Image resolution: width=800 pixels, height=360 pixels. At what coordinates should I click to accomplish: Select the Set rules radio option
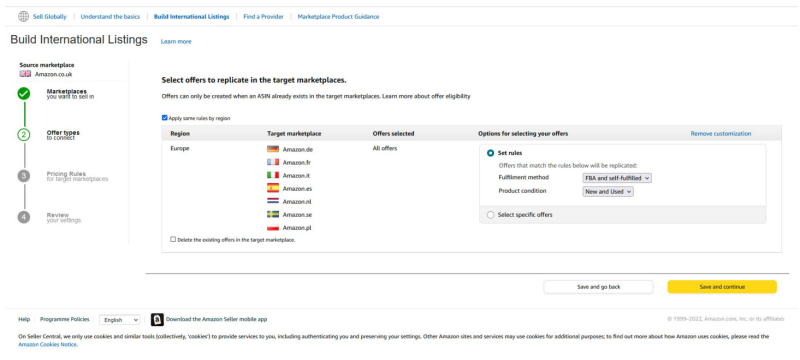[x=491, y=153]
